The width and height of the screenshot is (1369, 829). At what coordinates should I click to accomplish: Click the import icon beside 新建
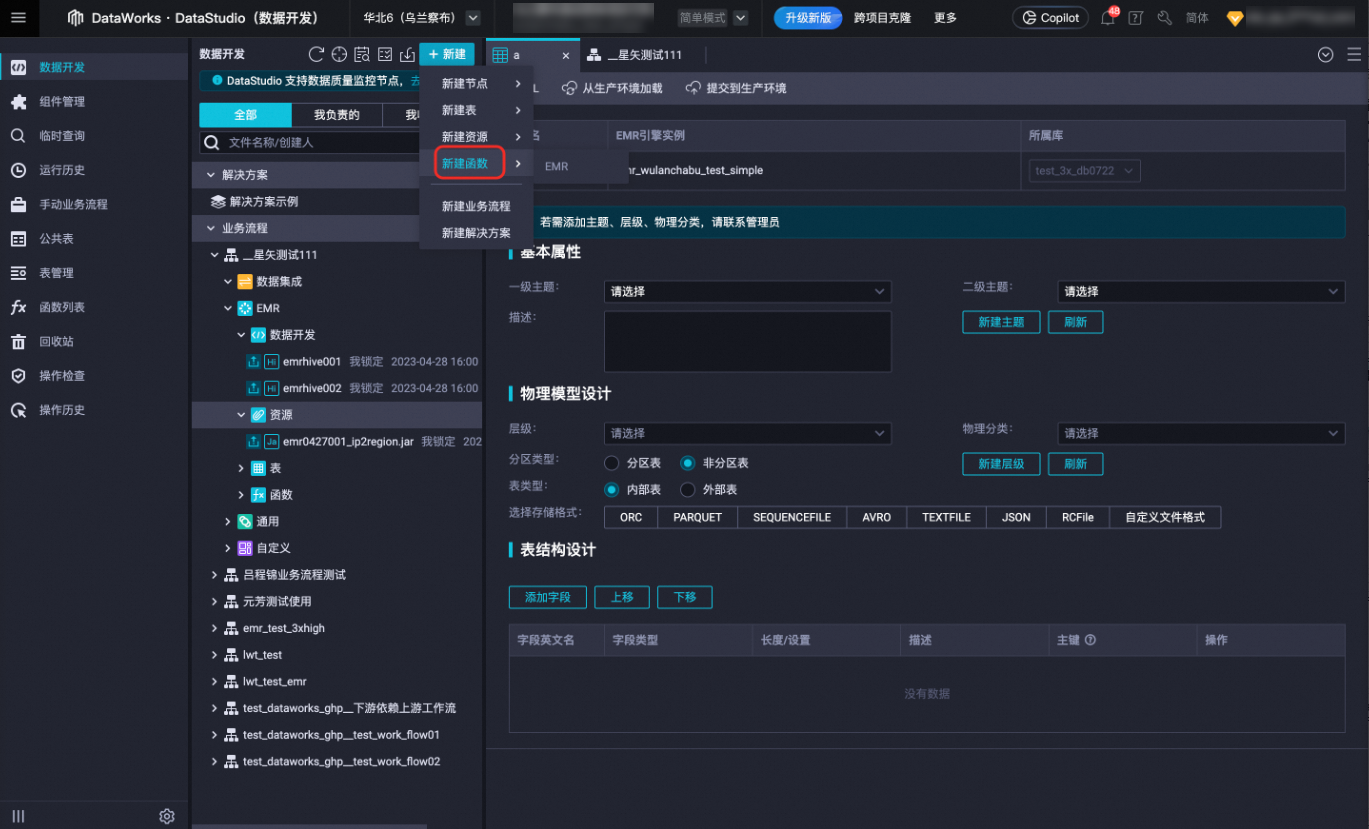click(407, 54)
